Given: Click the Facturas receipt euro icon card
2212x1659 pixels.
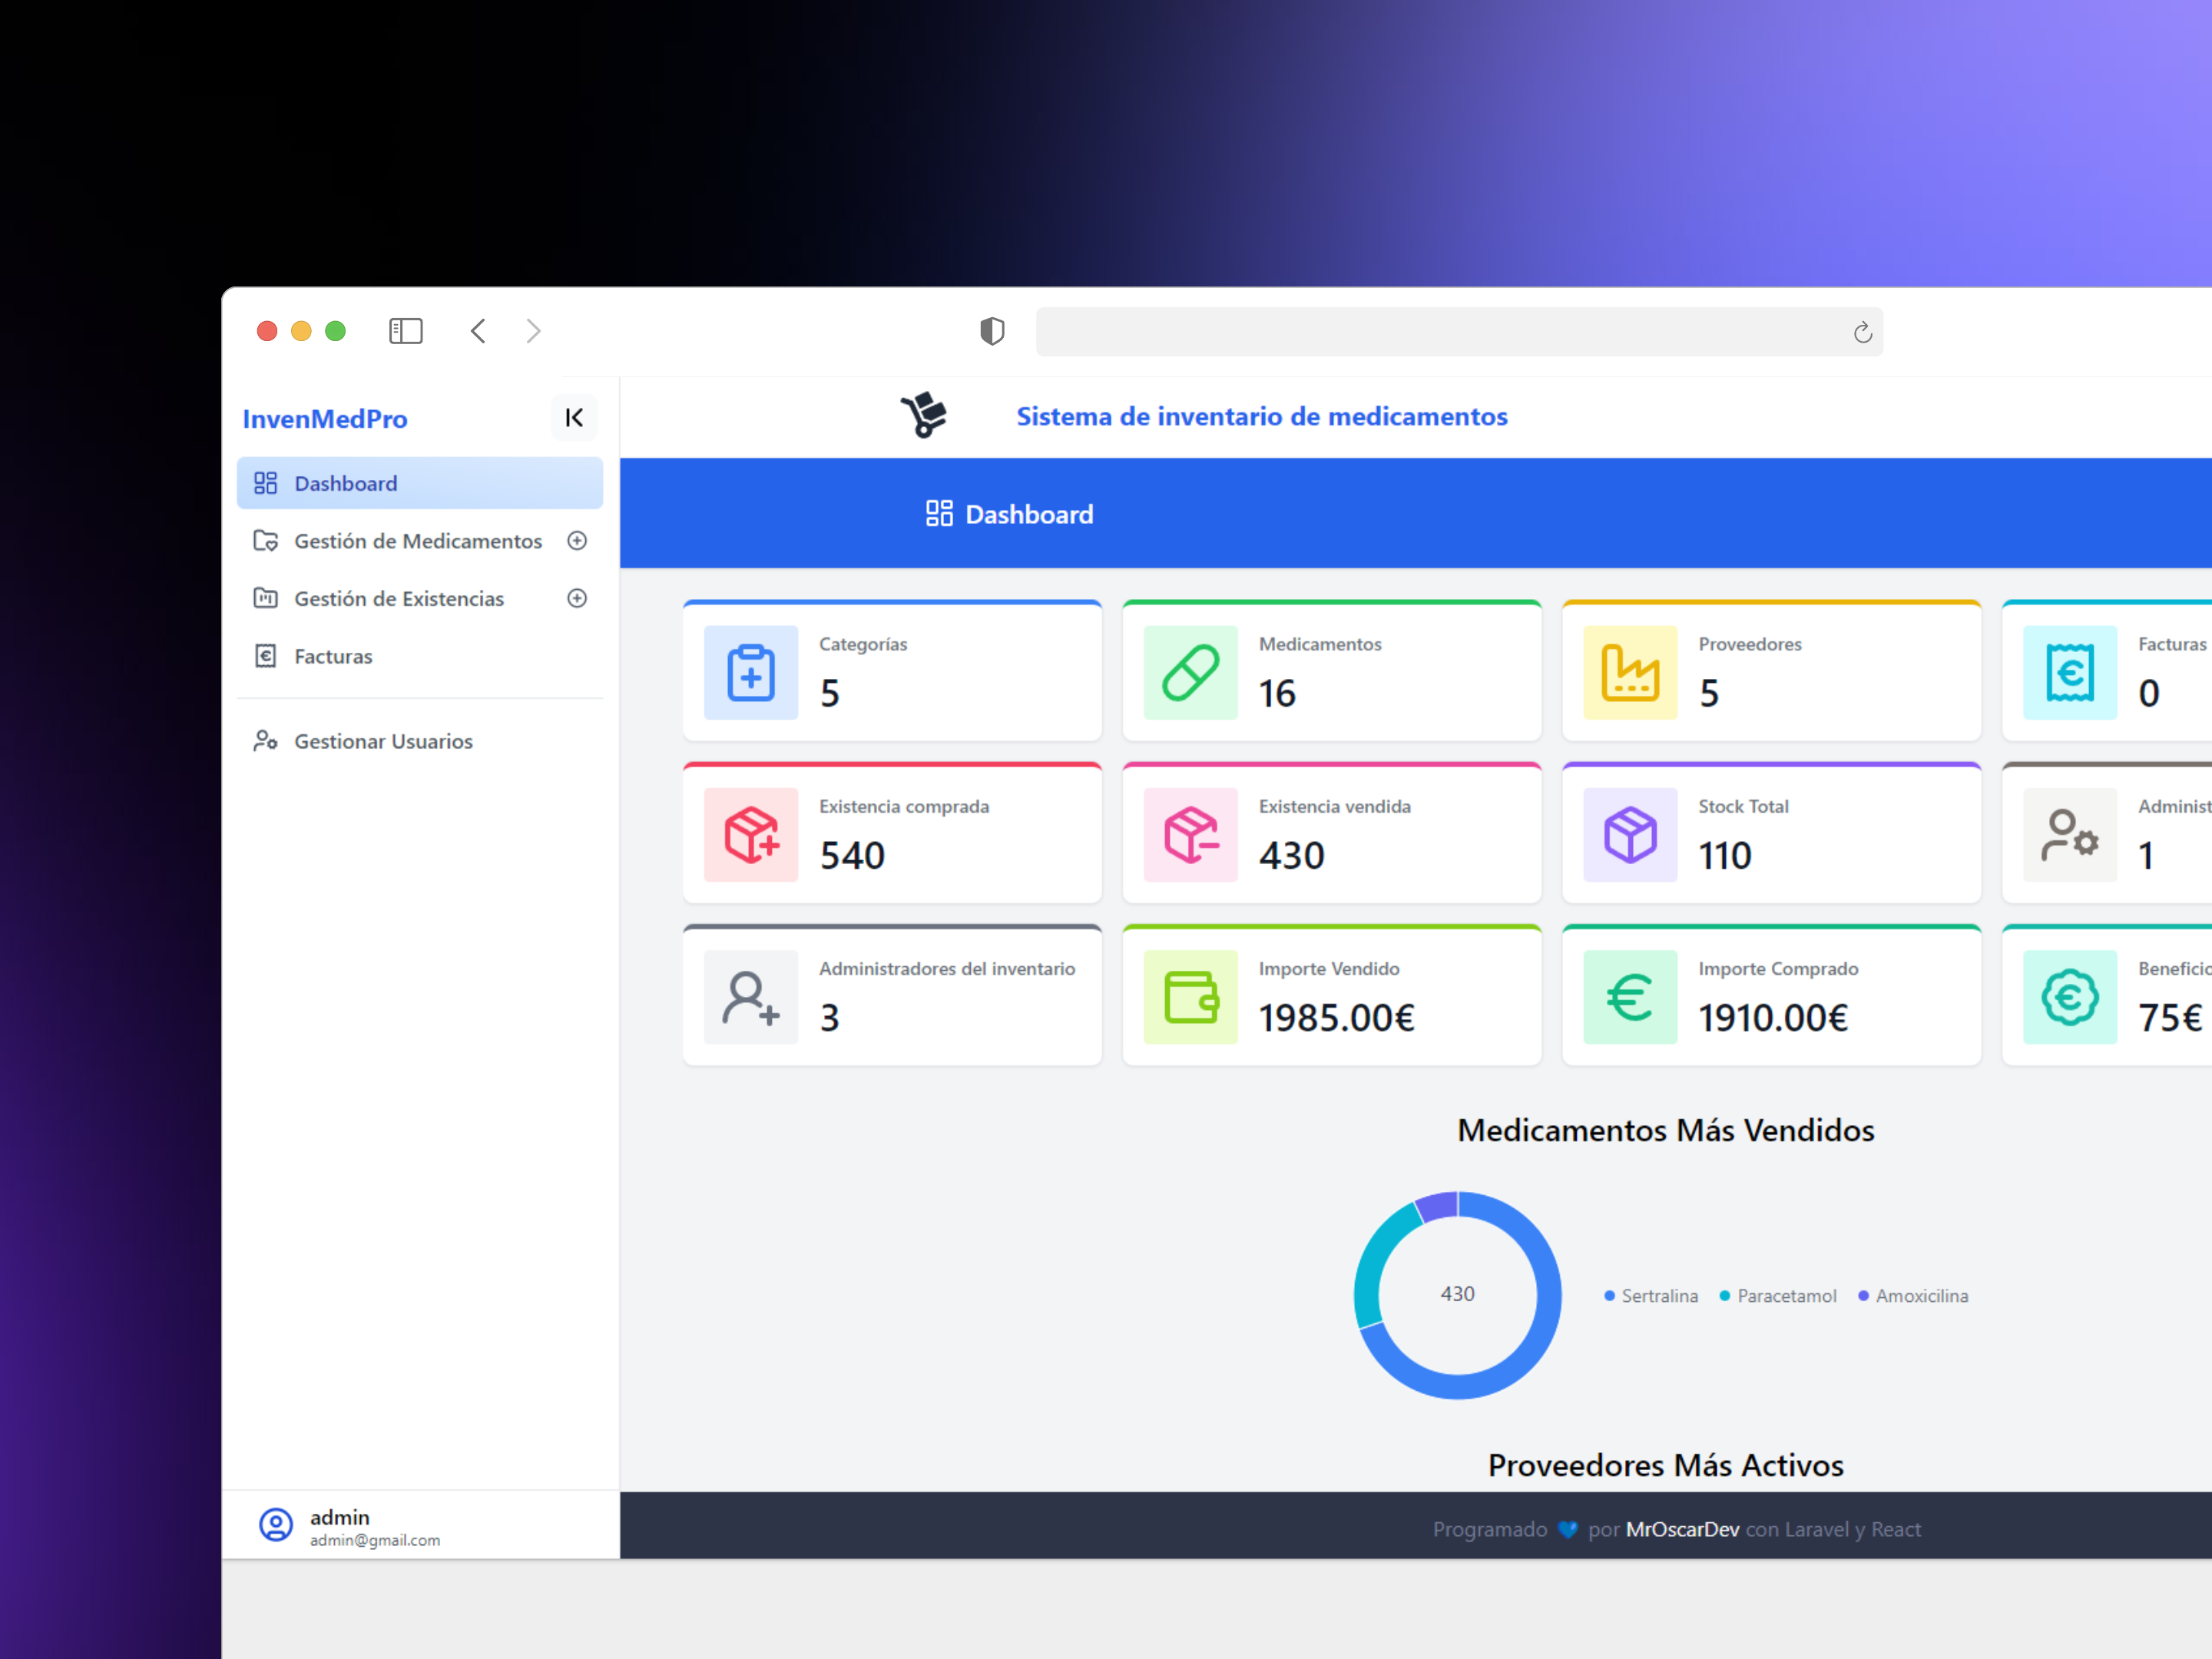Looking at the screenshot, I should [2070, 673].
